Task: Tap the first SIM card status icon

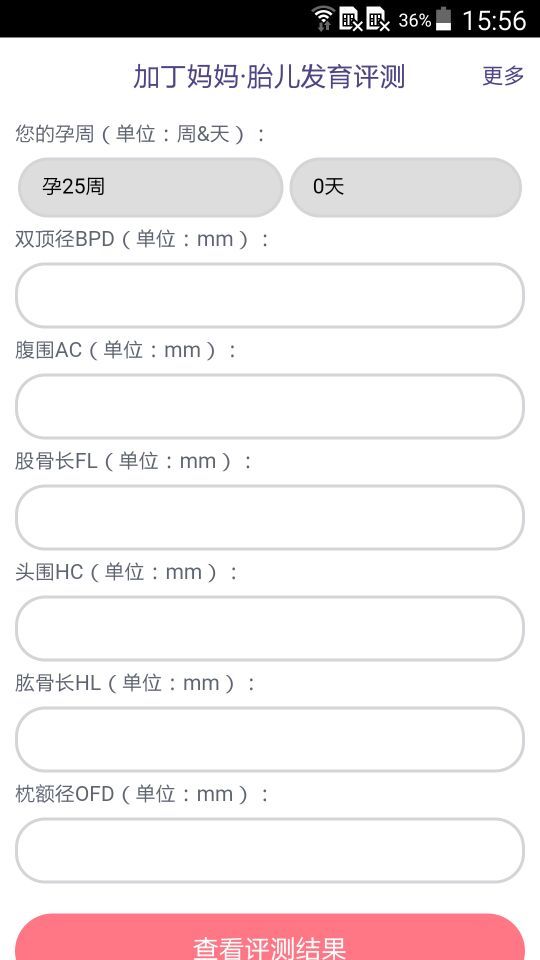Action: (351, 19)
